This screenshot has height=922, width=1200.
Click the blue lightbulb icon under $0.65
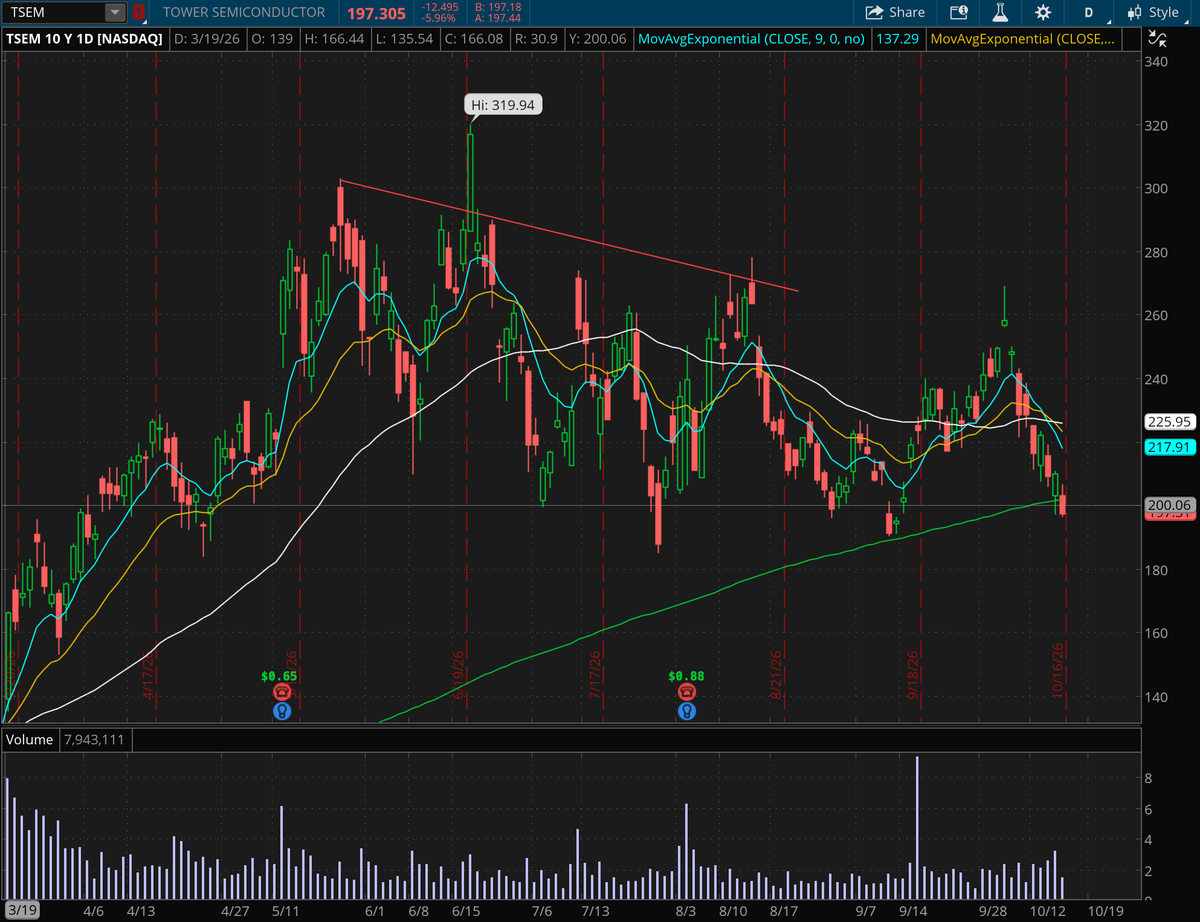coord(281,711)
